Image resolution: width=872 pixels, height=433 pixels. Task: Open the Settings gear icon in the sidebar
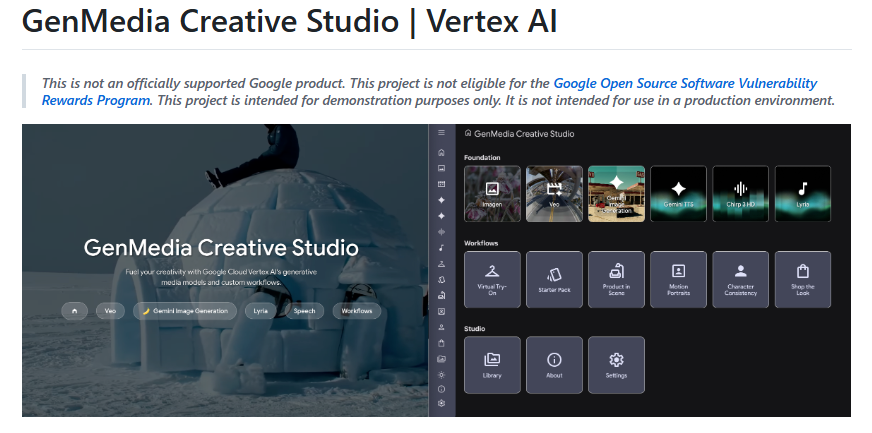pyautogui.click(x=441, y=404)
